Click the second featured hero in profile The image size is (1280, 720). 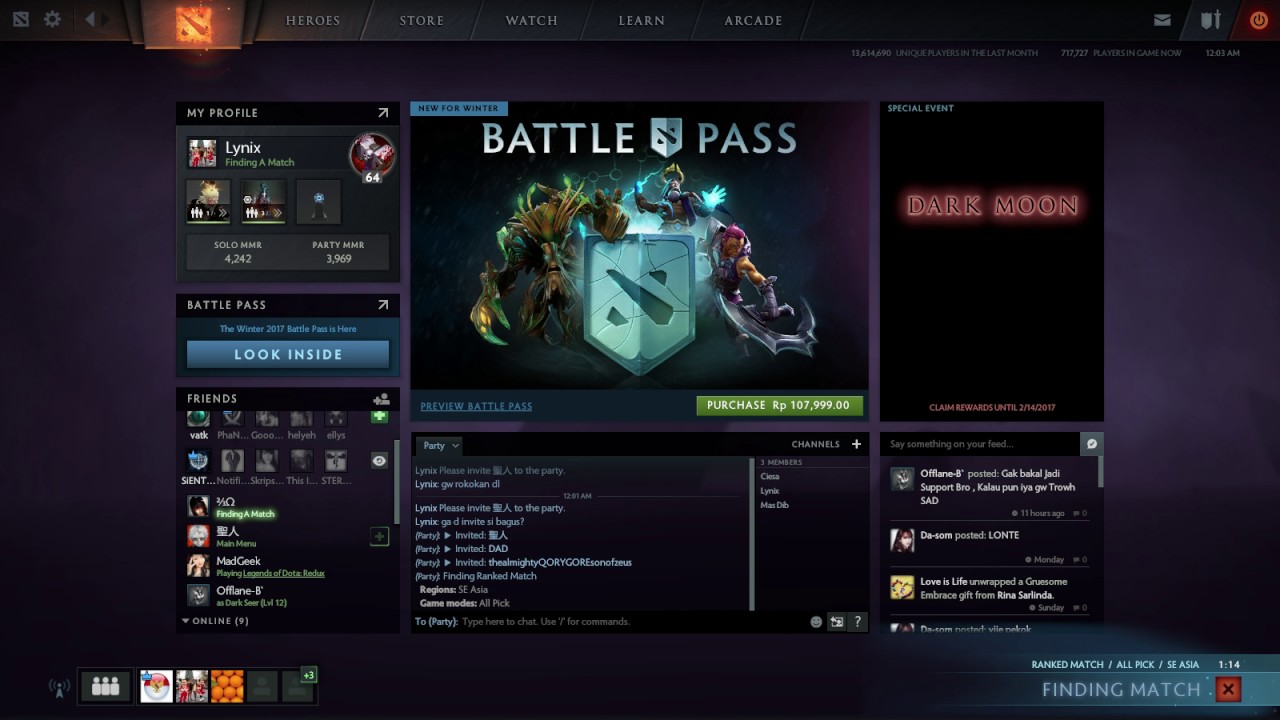264,201
